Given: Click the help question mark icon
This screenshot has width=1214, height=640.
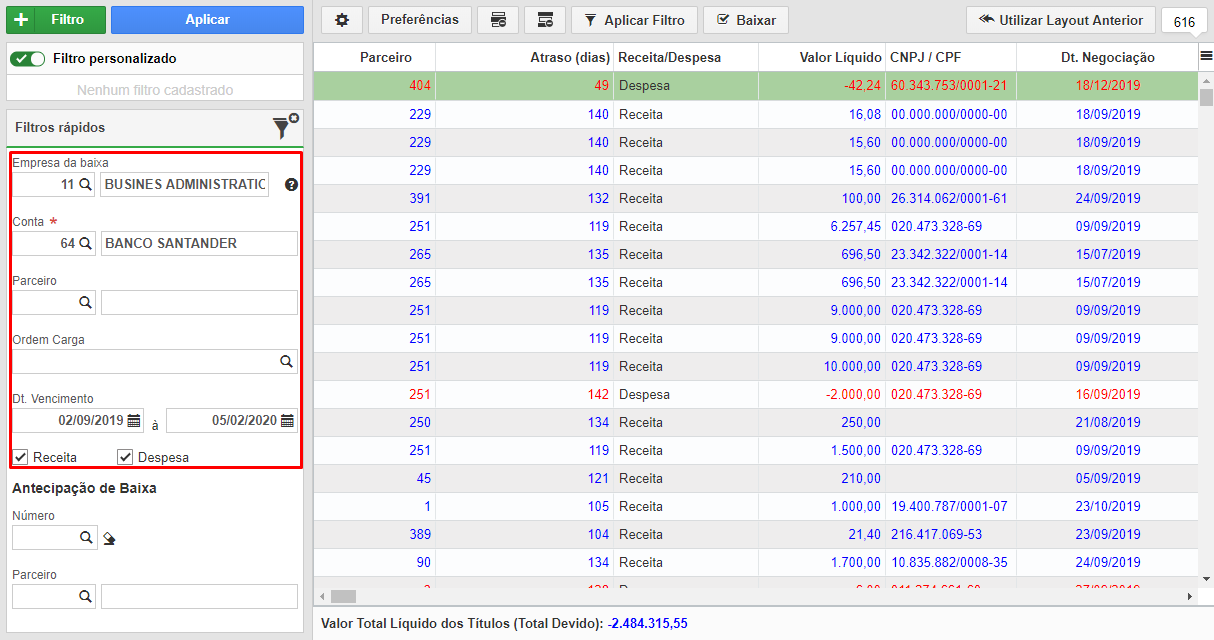Looking at the screenshot, I should (291, 185).
